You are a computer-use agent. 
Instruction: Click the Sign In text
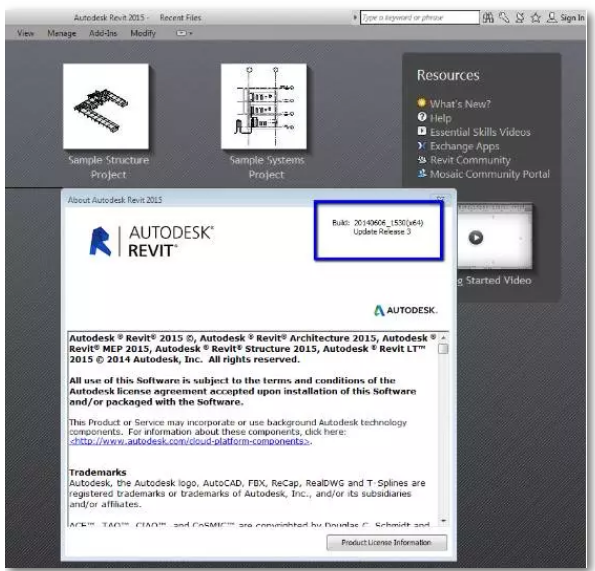coord(572,17)
